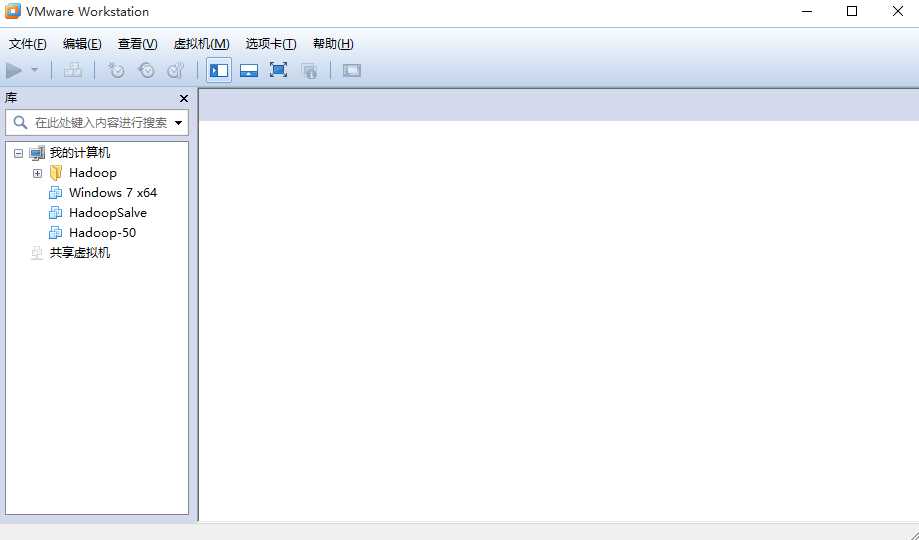This screenshot has height=540, width=919.
Task: Click the 共享虚拟机 shared VMs icon
Action: tap(37, 253)
